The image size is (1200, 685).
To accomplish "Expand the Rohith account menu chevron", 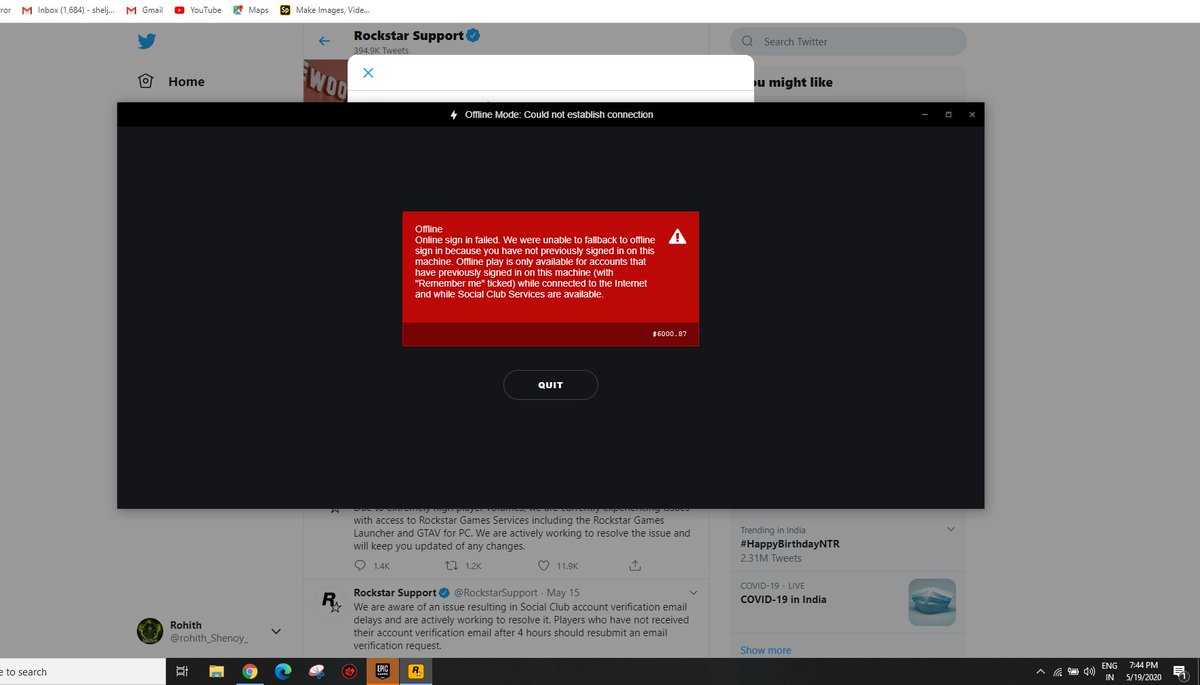I will 276,631.
